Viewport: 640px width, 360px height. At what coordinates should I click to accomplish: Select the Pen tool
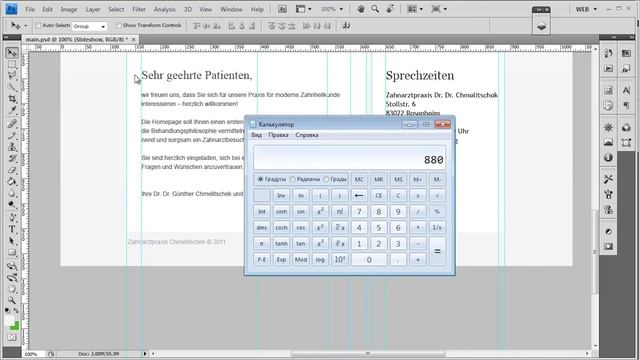point(12,218)
